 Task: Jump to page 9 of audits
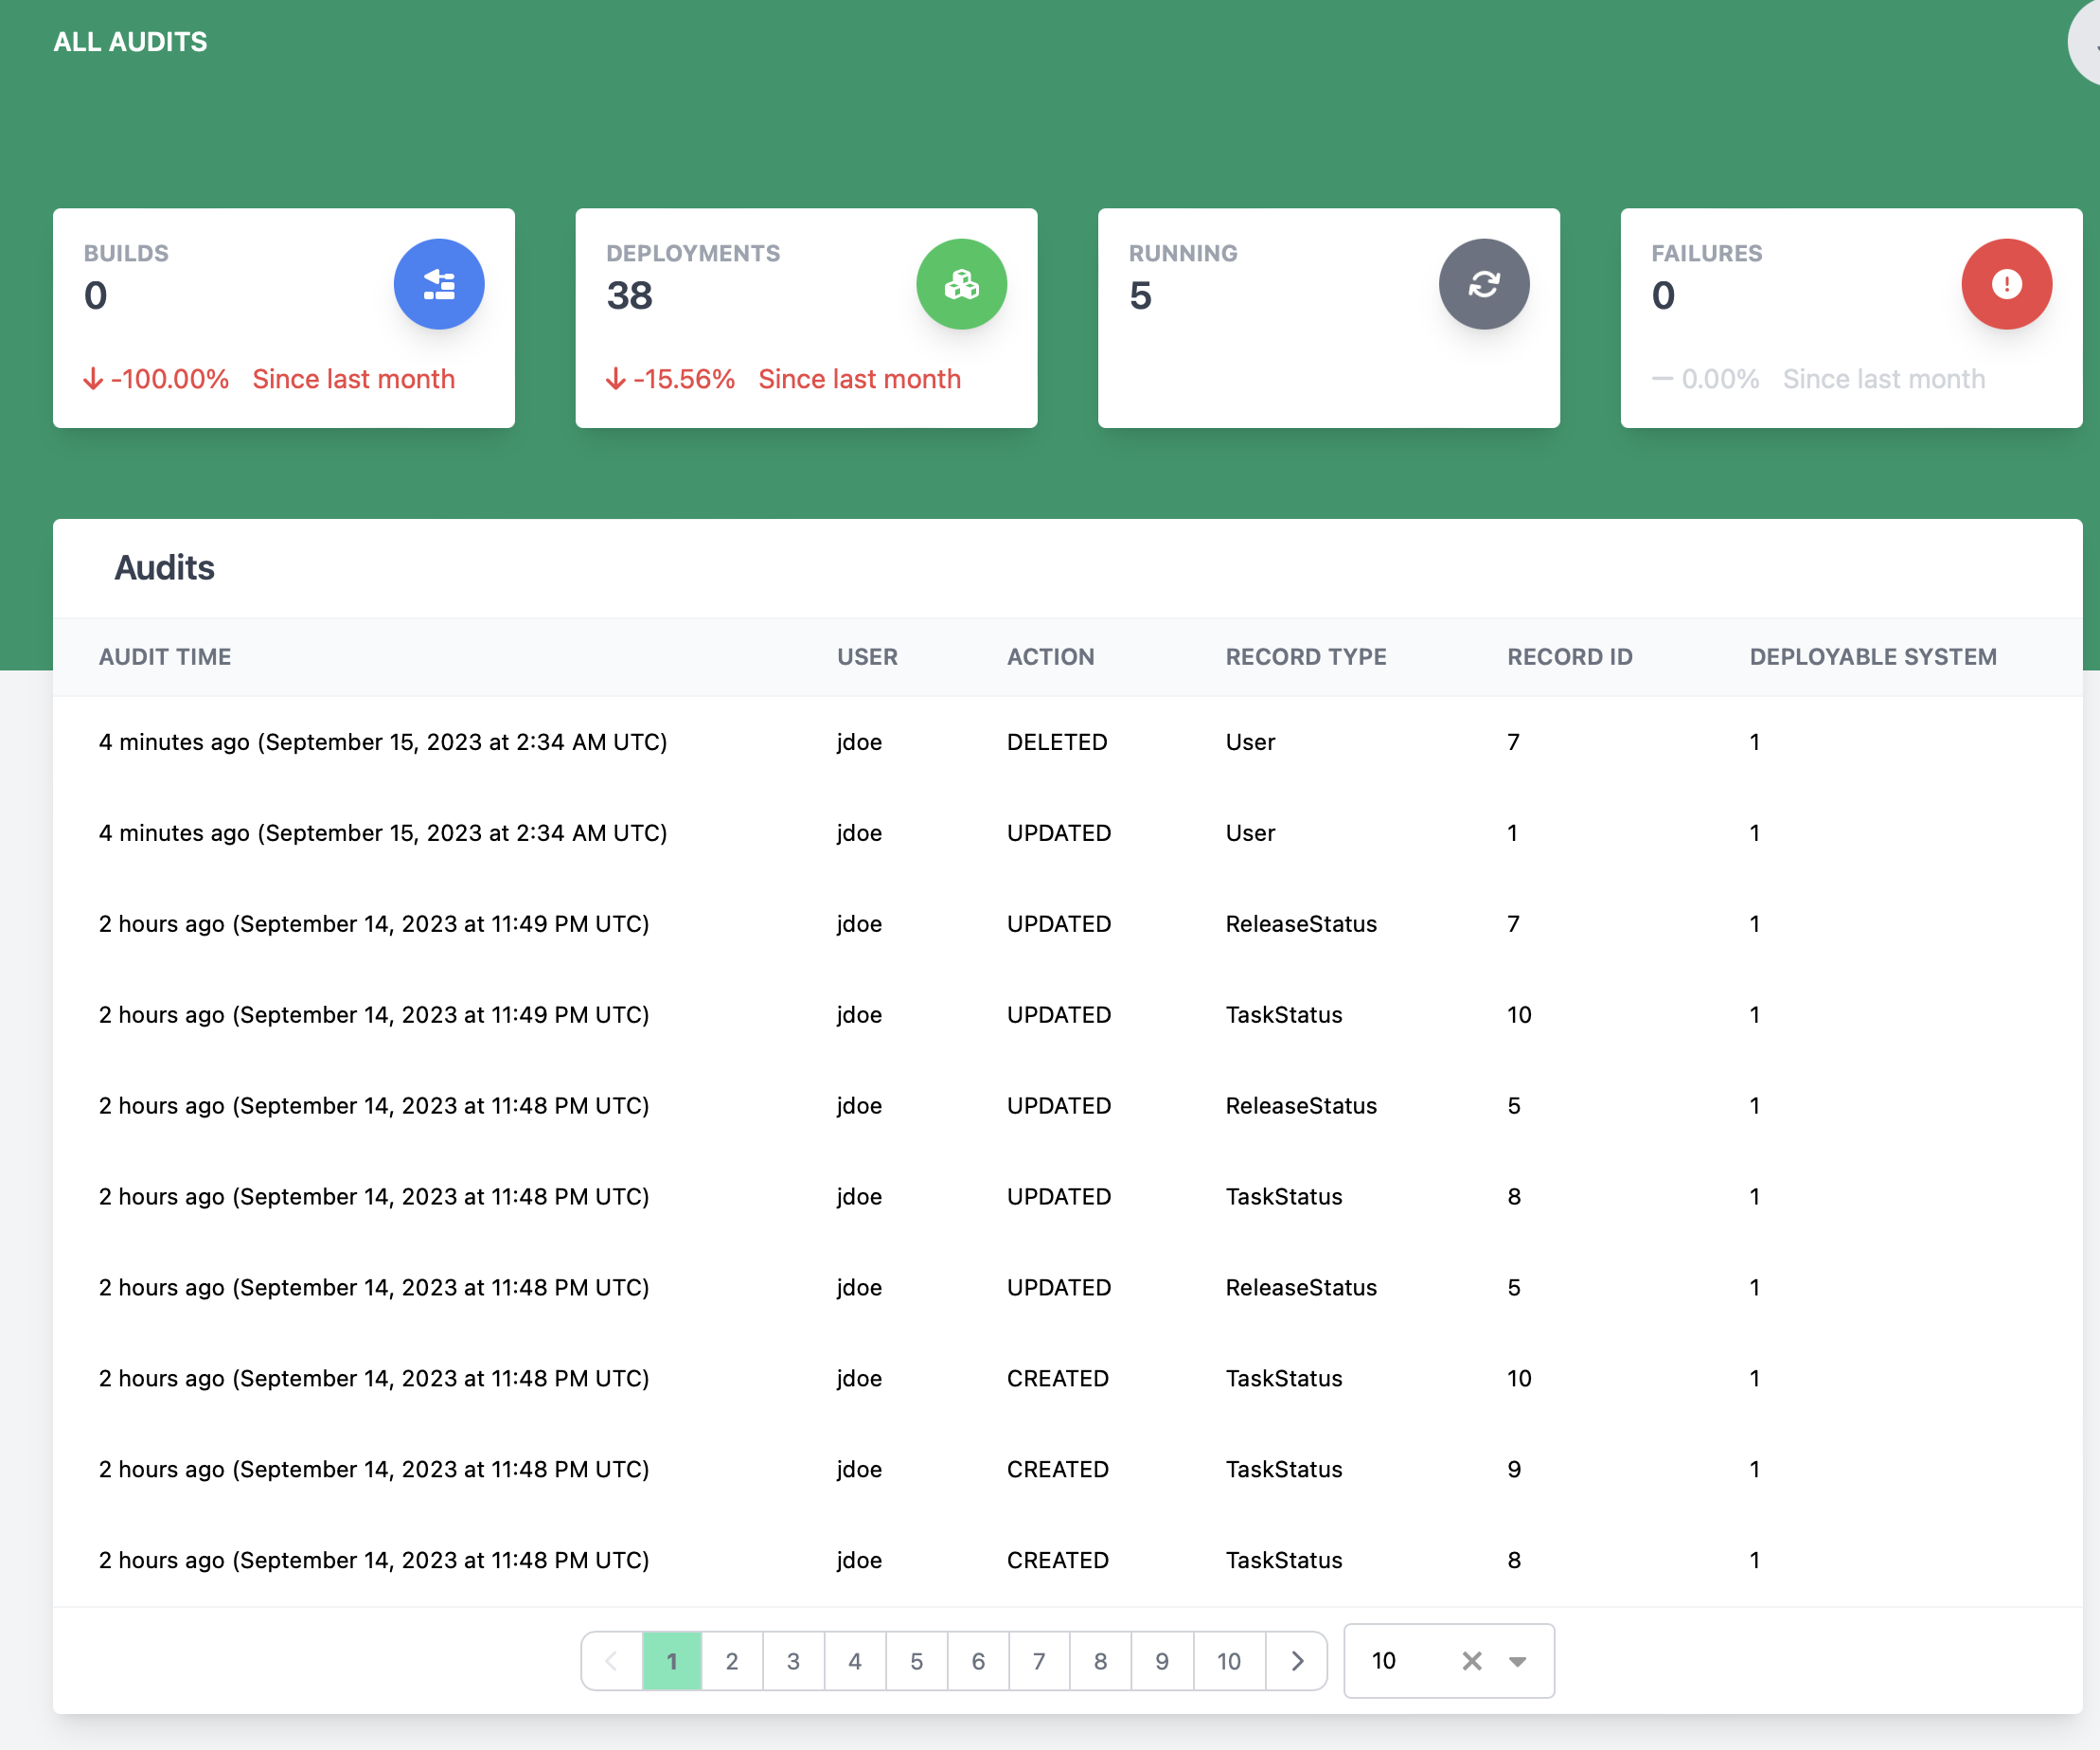(x=1162, y=1661)
